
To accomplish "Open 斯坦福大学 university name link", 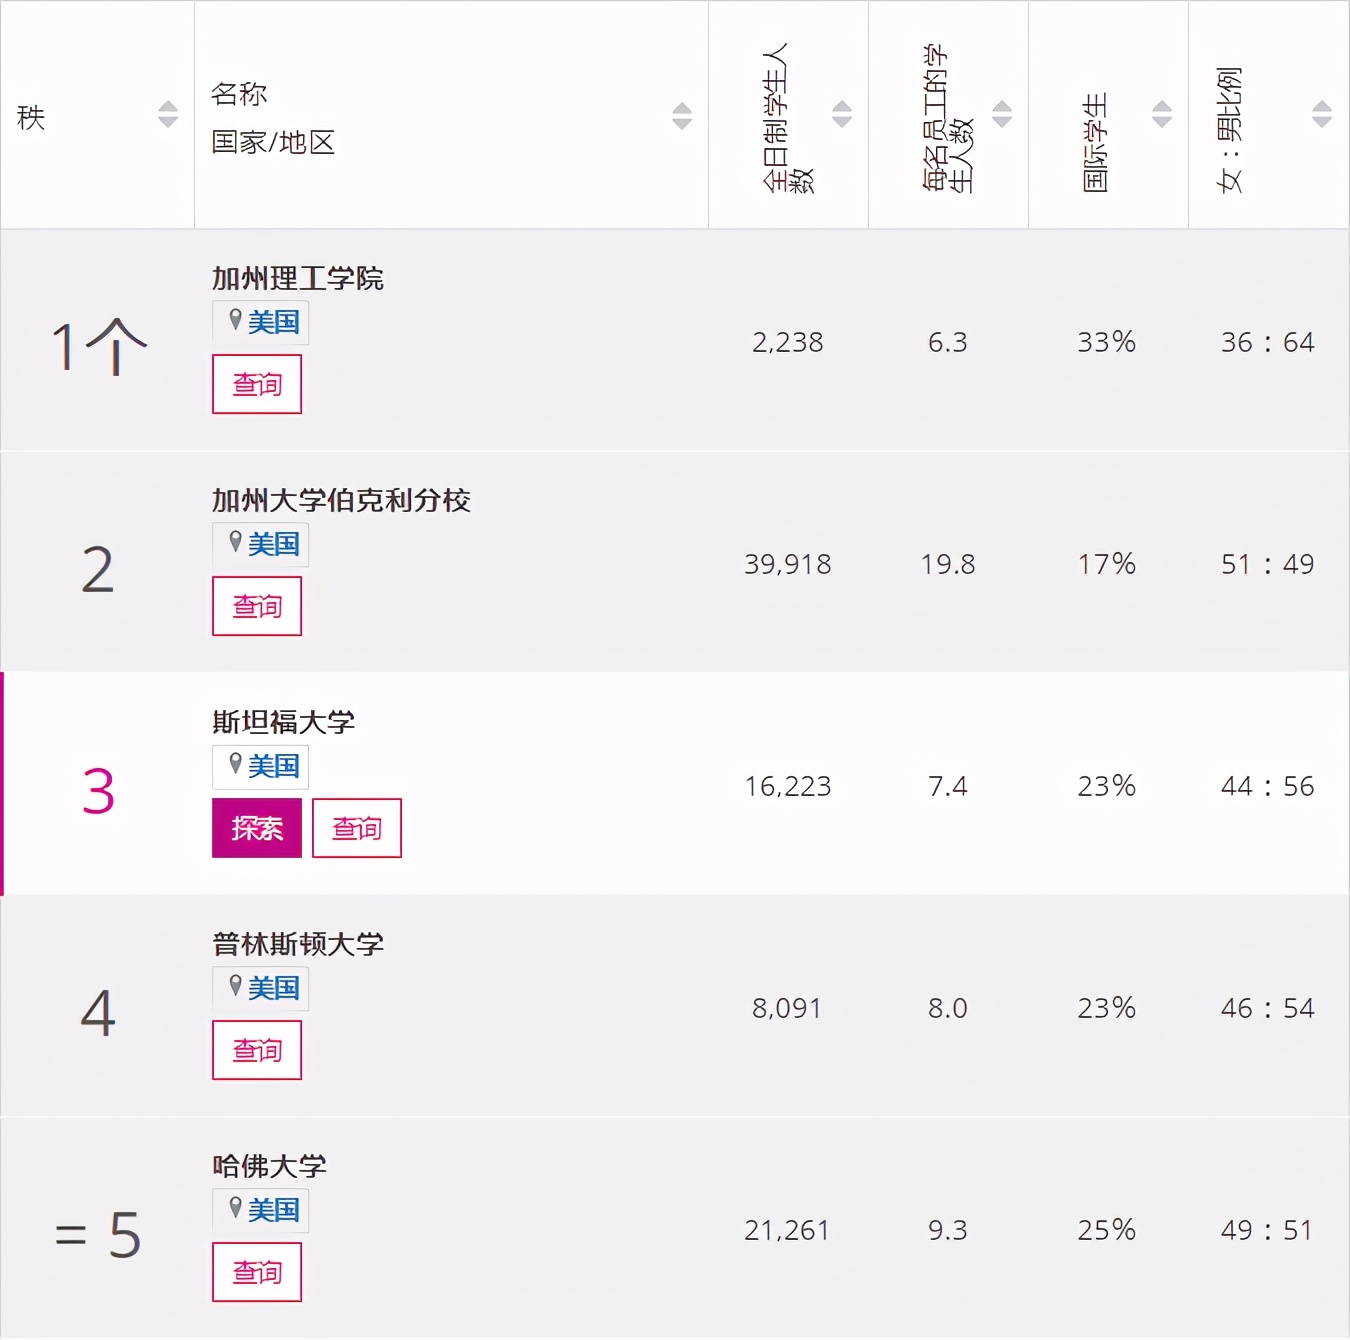I will pos(284,722).
